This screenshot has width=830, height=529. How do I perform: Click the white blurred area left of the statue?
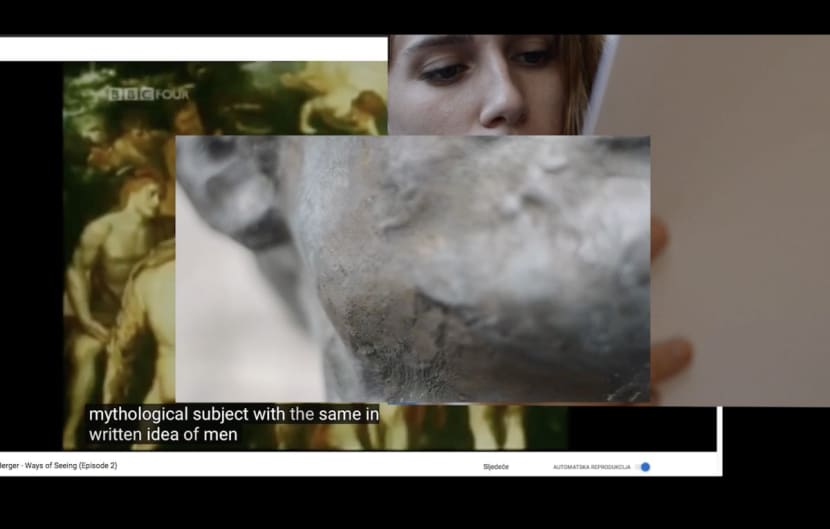point(230,320)
